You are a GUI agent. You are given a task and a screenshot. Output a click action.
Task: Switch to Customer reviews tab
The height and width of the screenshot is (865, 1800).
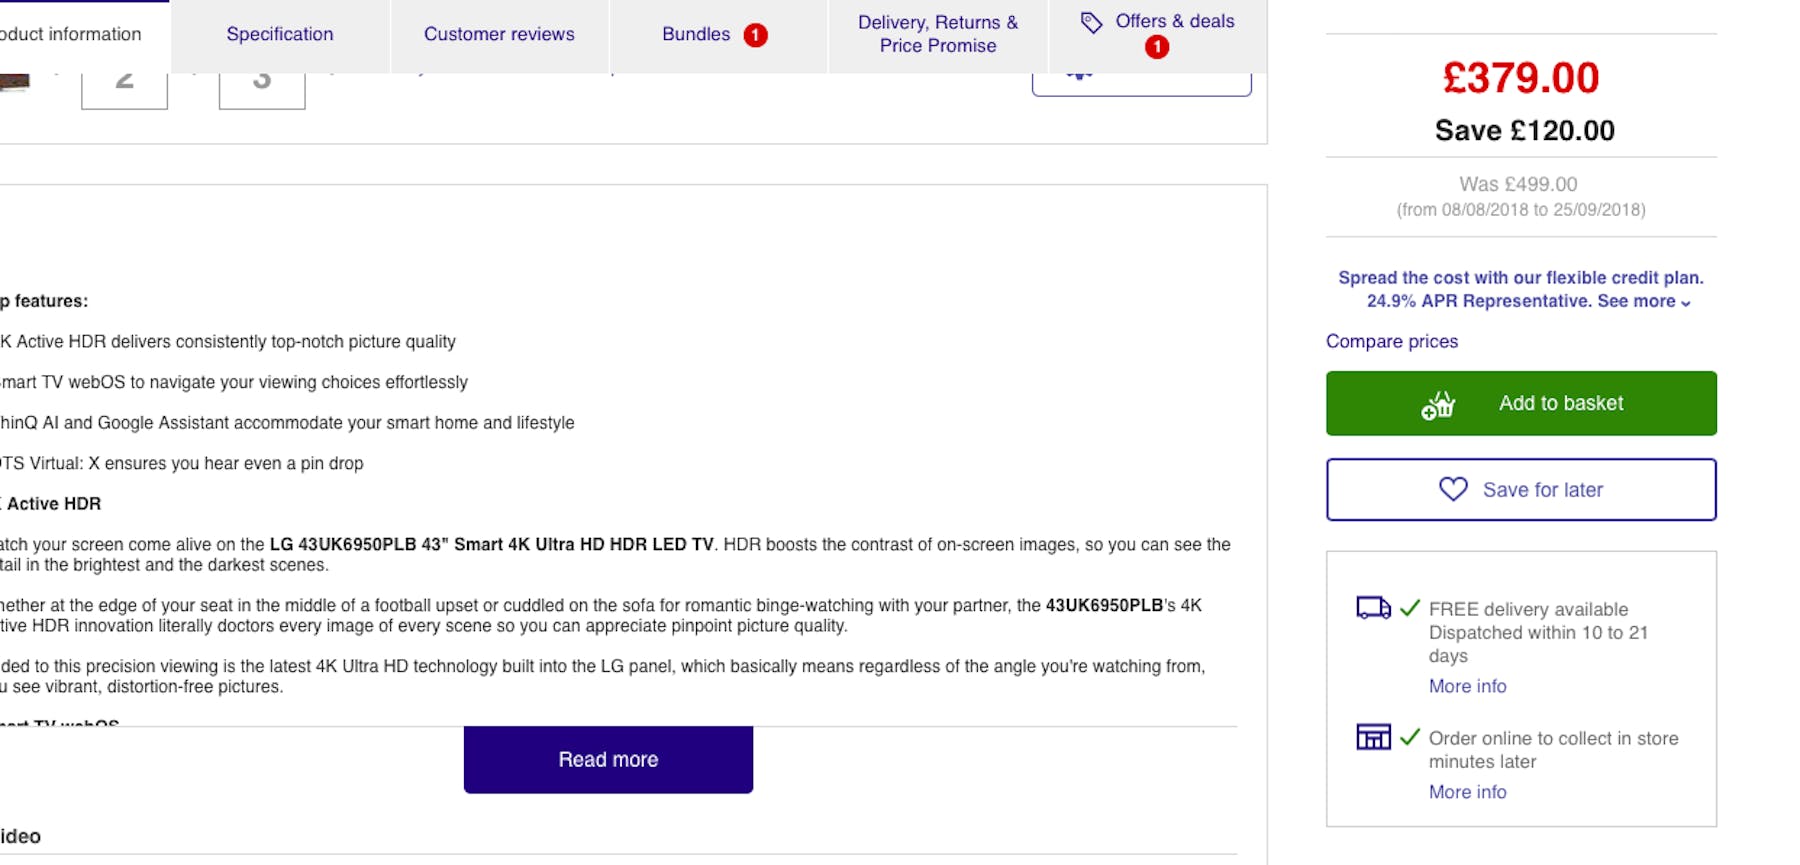click(x=499, y=34)
